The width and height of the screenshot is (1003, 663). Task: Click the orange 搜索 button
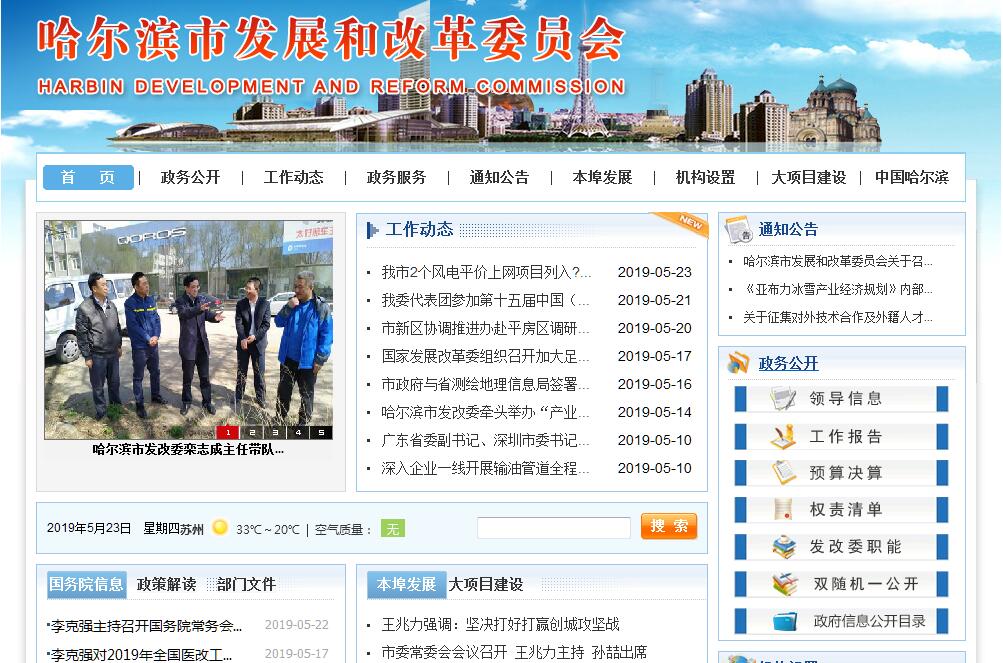[x=668, y=526]
